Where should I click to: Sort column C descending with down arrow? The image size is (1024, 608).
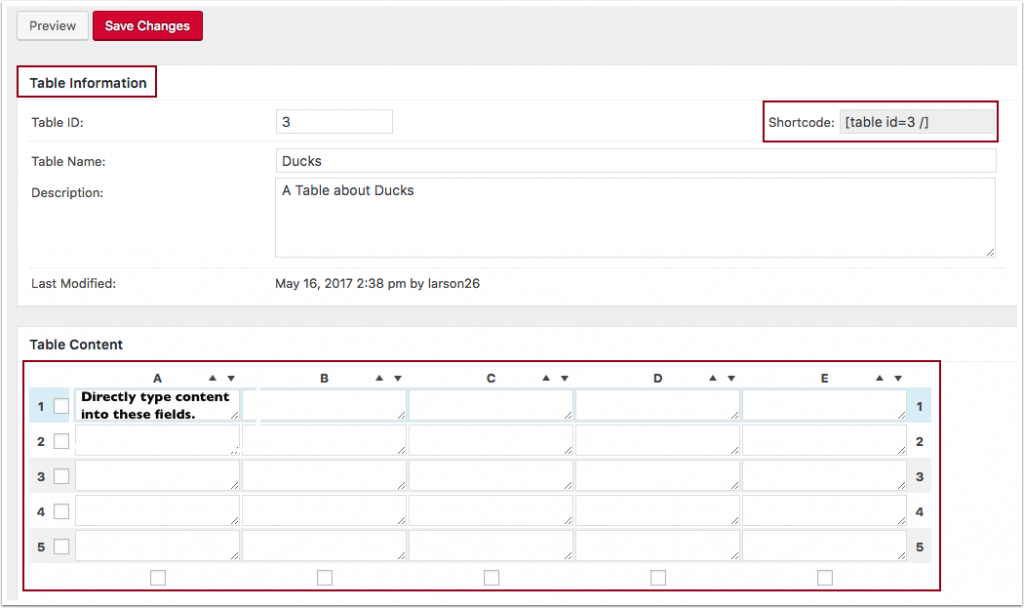pyautogui.click(x=565, y=378)
